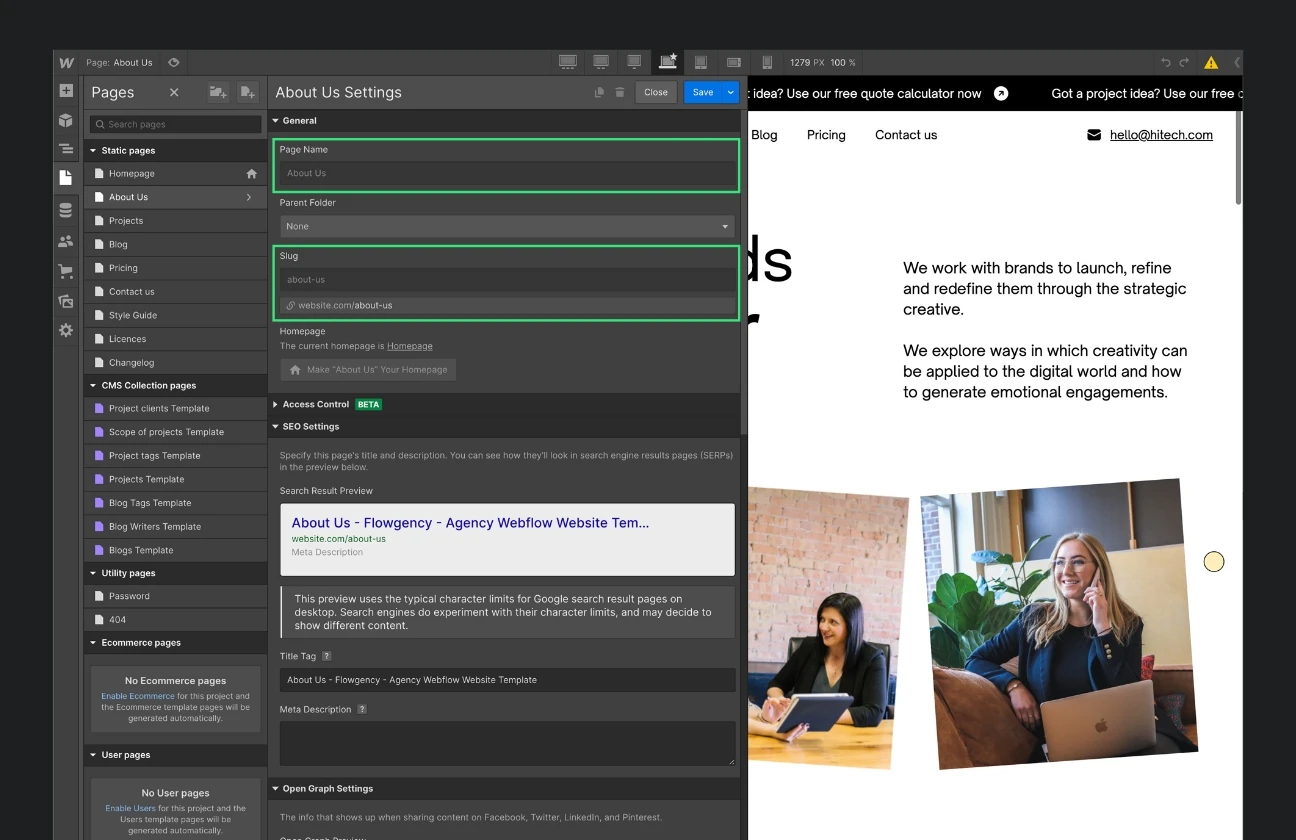Screen dimensions: 1296x840
Task: Click Contact us in the site navigation
Action: [x=906, y=135]
